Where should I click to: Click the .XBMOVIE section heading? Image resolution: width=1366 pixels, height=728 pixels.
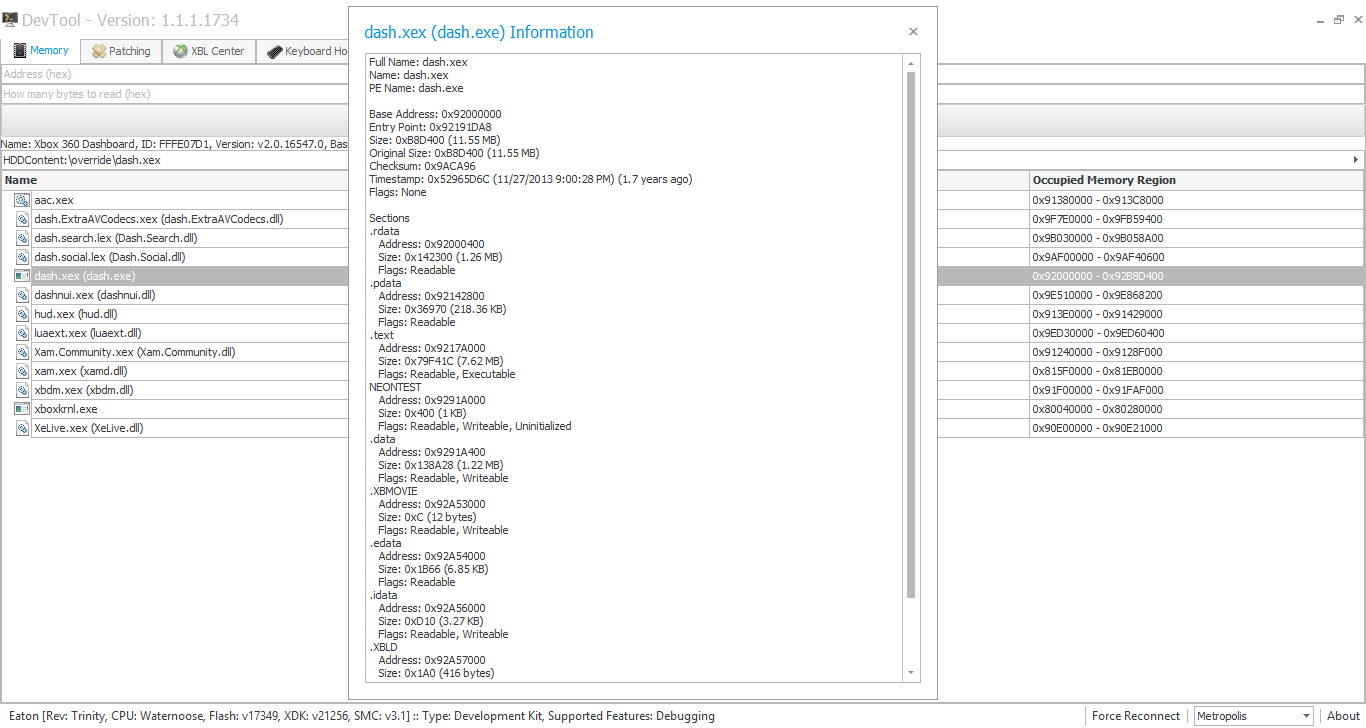393,491
